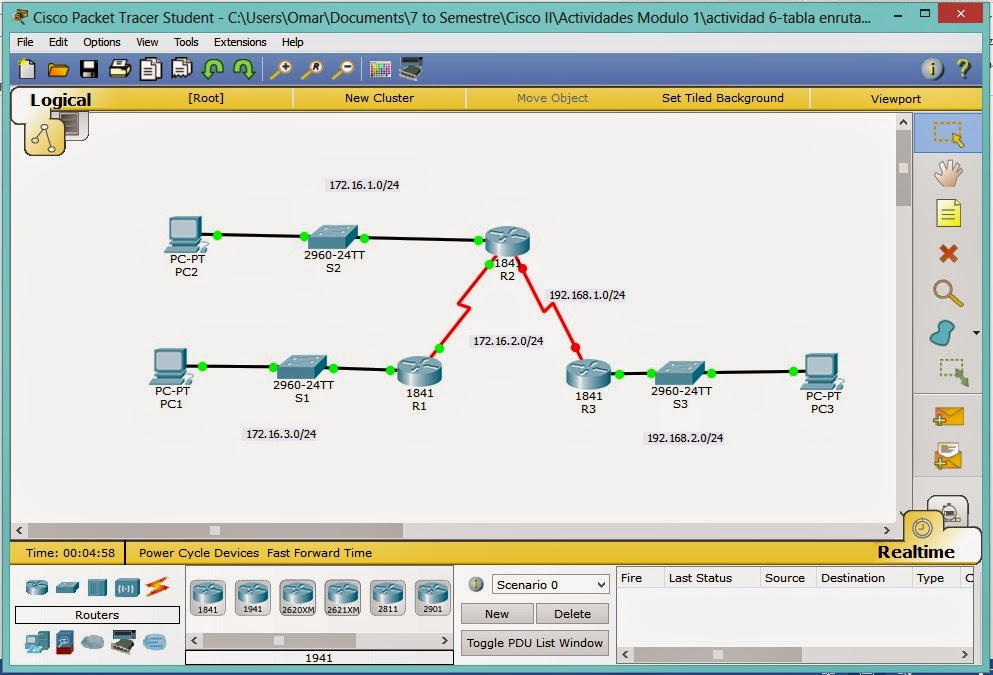Pick the Move Layout hand tool
The height and width of the screenshot is (675, 993).
click(x=948, y=173)
